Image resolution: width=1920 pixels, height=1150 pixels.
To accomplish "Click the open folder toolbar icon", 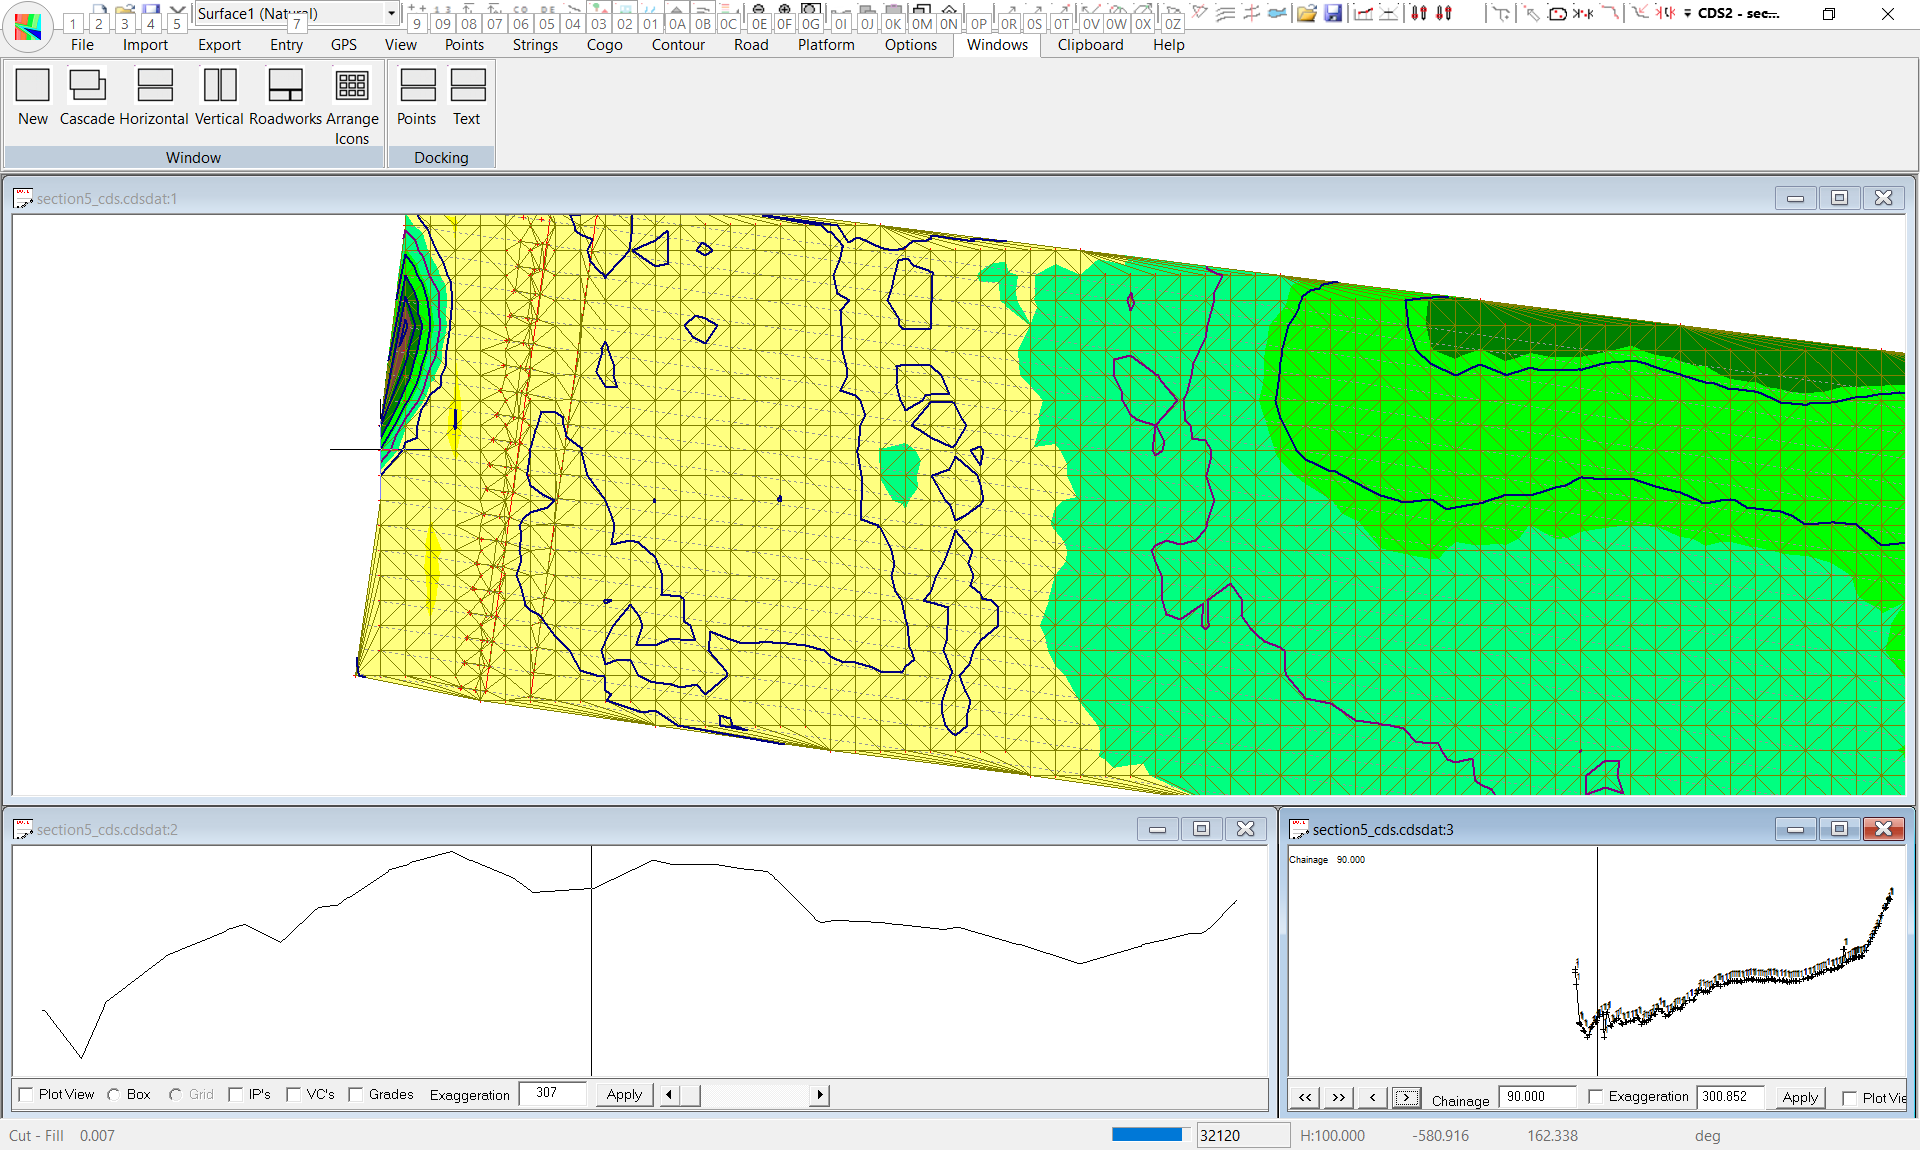I will pyautogui.click(x=1306, y=14).
